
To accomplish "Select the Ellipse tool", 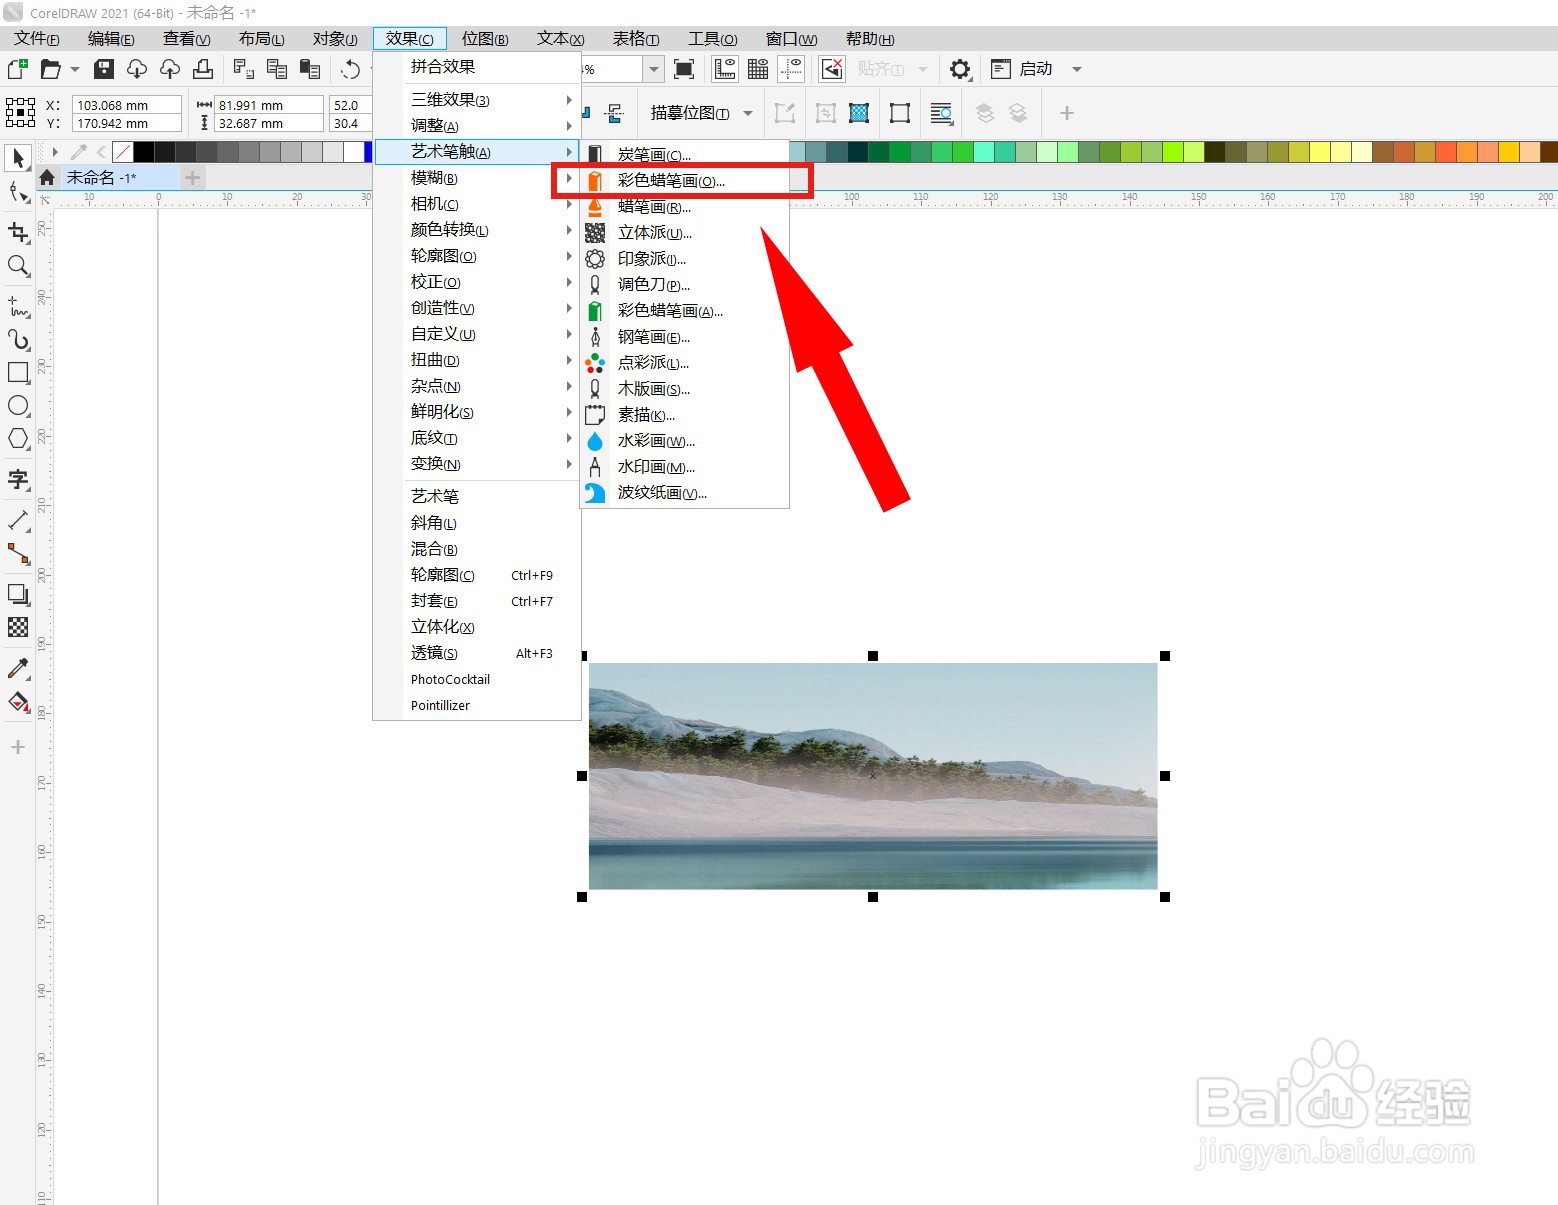I will 18,405.
